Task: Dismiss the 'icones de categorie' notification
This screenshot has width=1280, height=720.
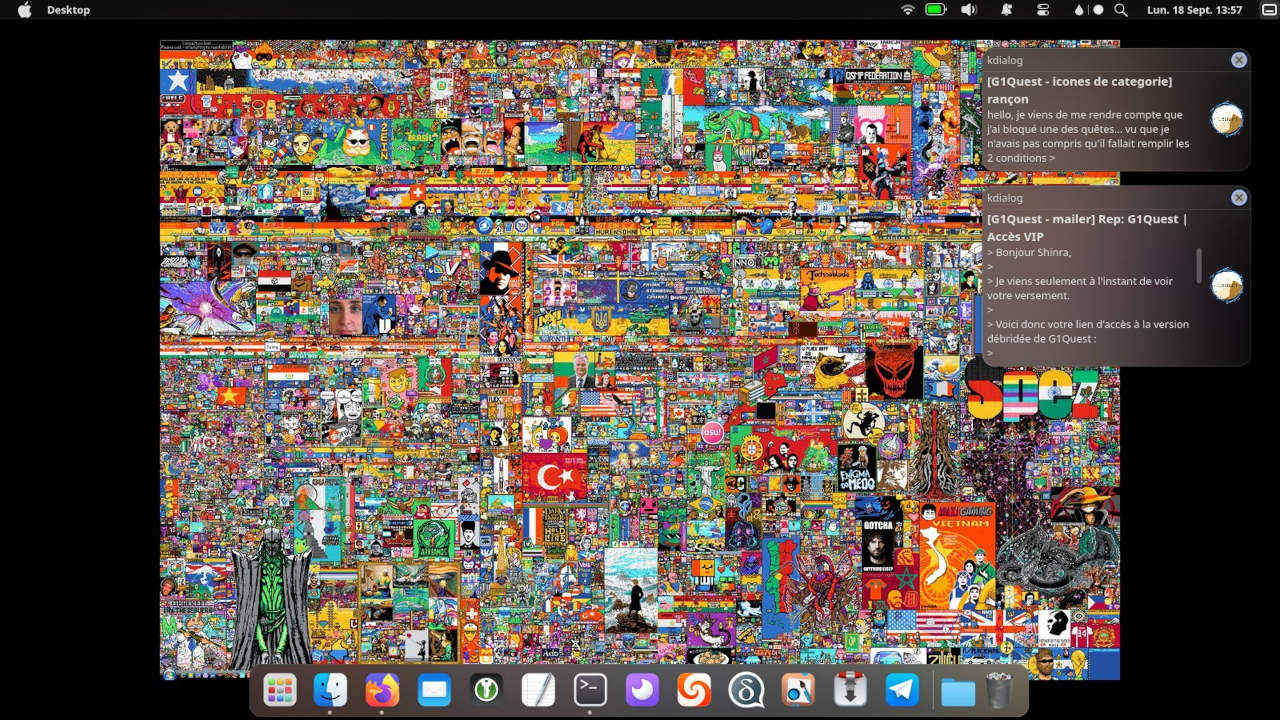Action: click(1239, 60)
